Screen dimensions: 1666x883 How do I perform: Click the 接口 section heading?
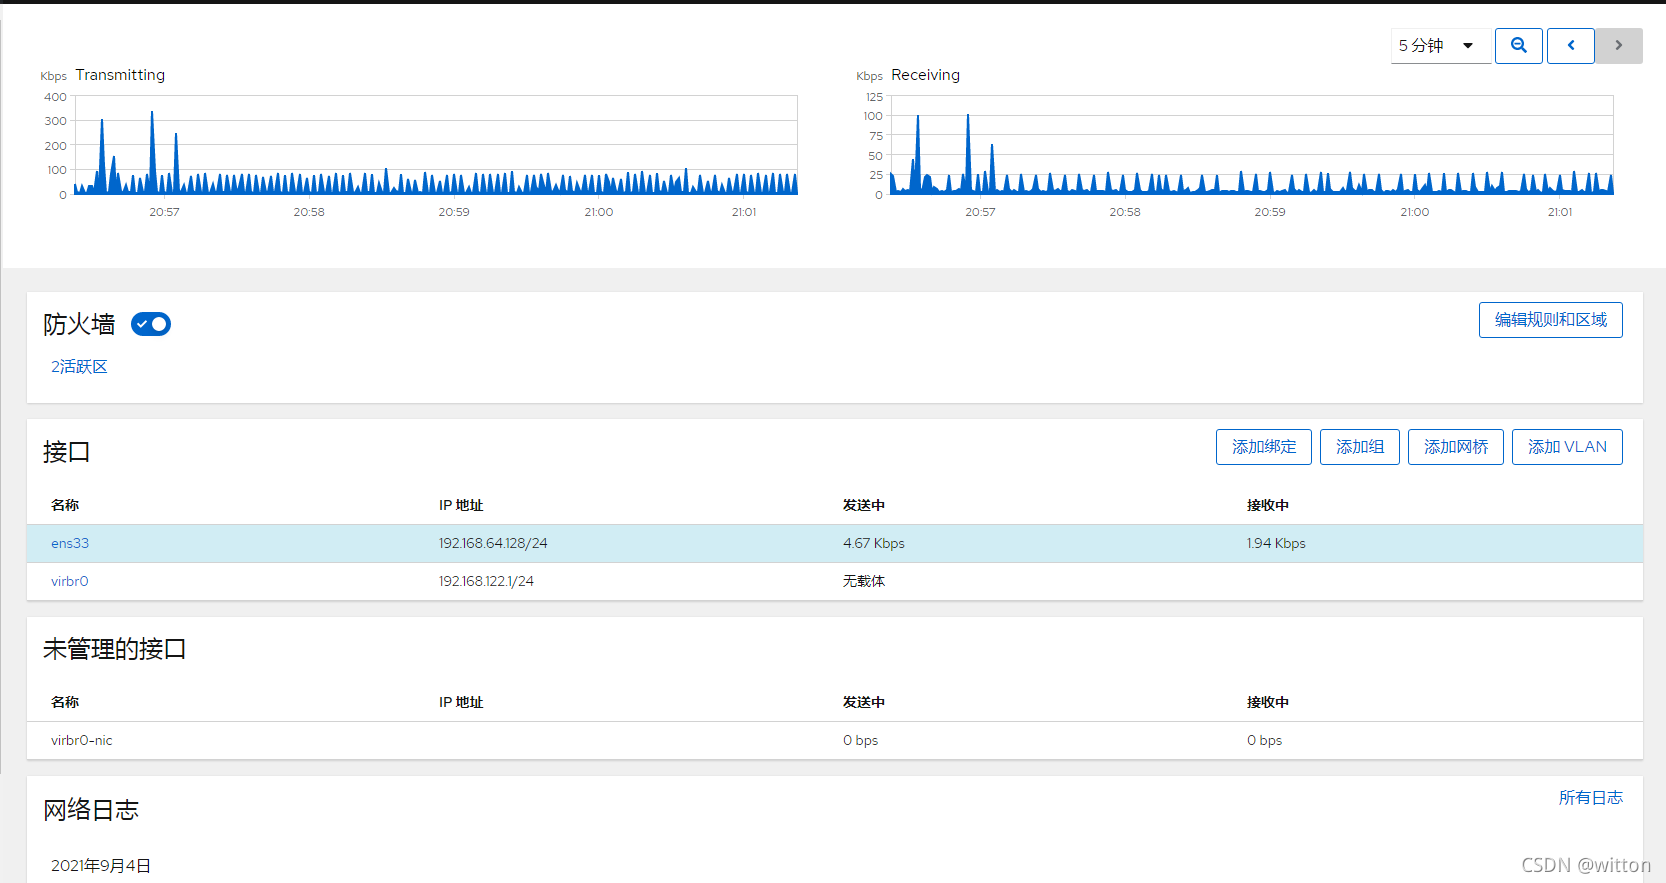pyautogui.click(x=67, y=452)
